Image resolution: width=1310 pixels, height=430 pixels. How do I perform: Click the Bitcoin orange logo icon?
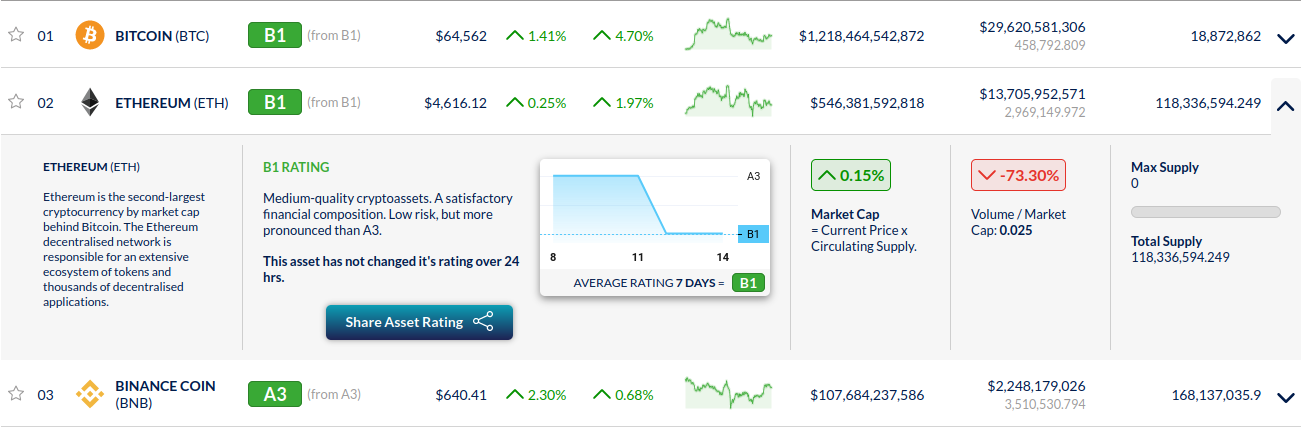[90, 36]
